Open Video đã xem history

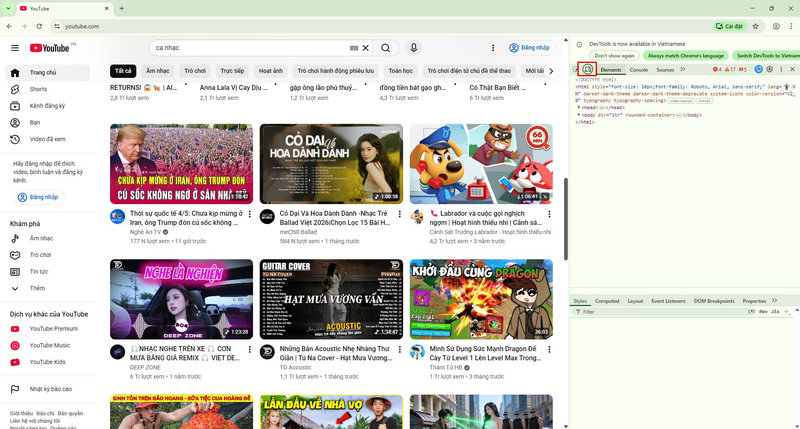[48, 139]
